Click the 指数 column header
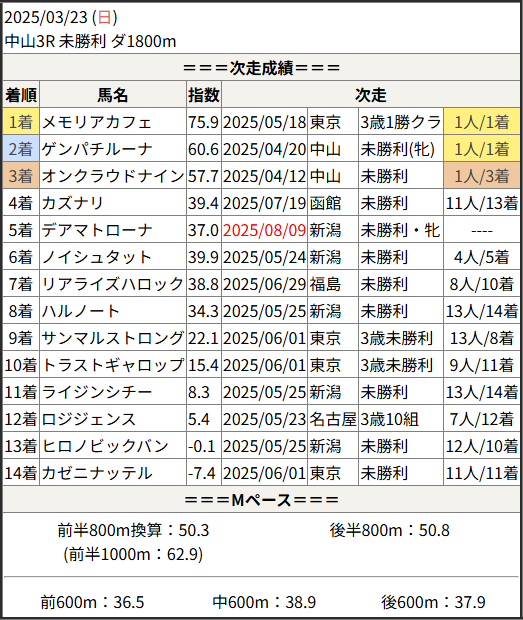This screenshot has height=620, width=523. [x=204, y=95]
